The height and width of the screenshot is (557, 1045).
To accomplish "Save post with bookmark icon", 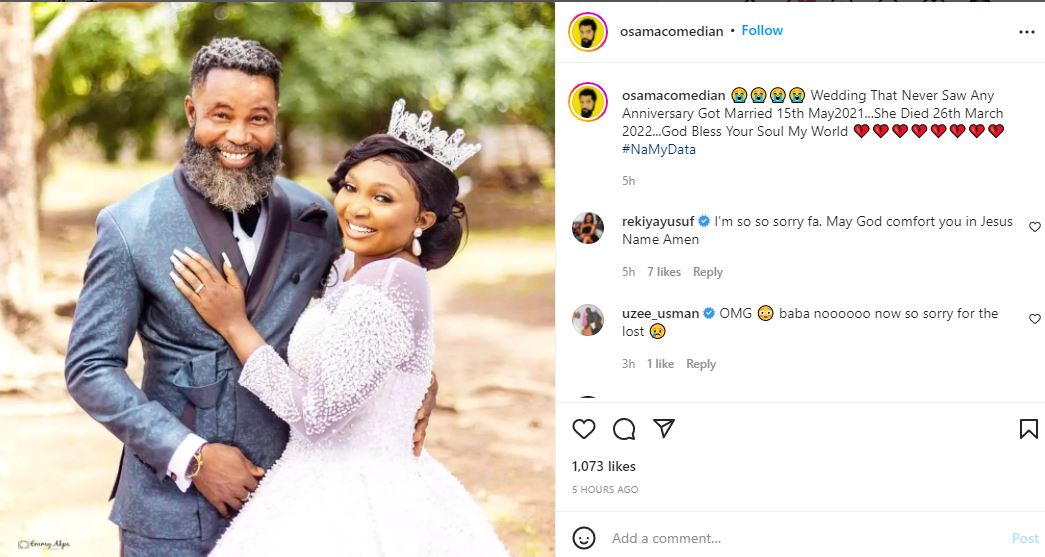I will [1028, 429].
